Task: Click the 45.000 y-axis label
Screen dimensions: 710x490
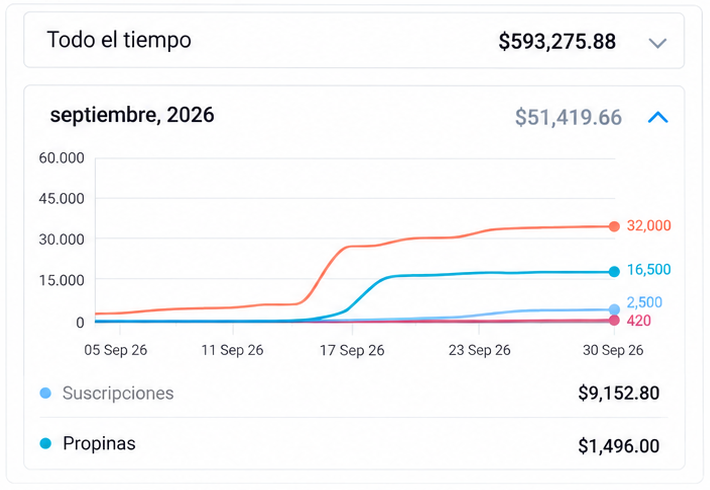Action: pyautogui.click(x=62, y=198)
